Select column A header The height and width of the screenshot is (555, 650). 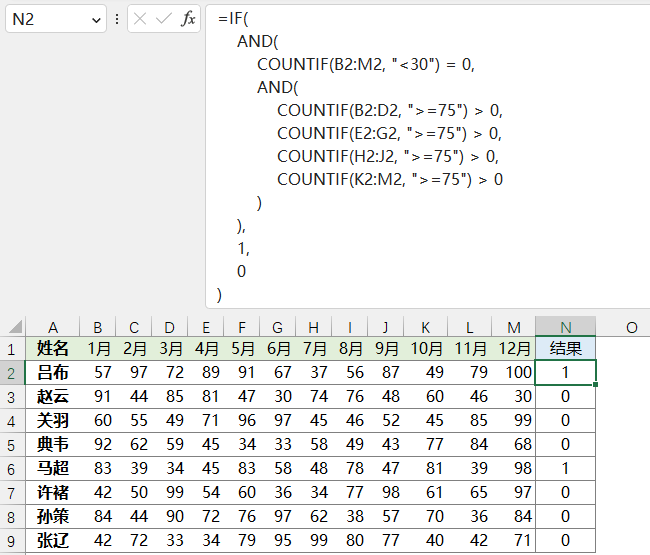[53, 327]
